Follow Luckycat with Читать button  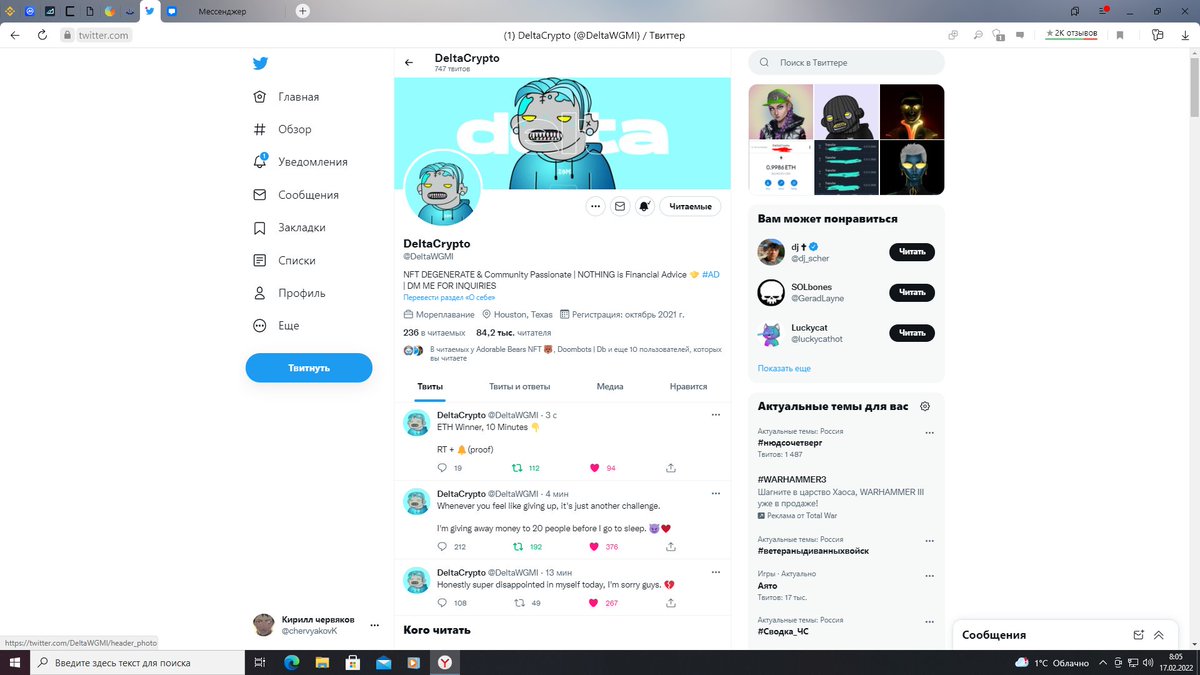pos(912,333)
